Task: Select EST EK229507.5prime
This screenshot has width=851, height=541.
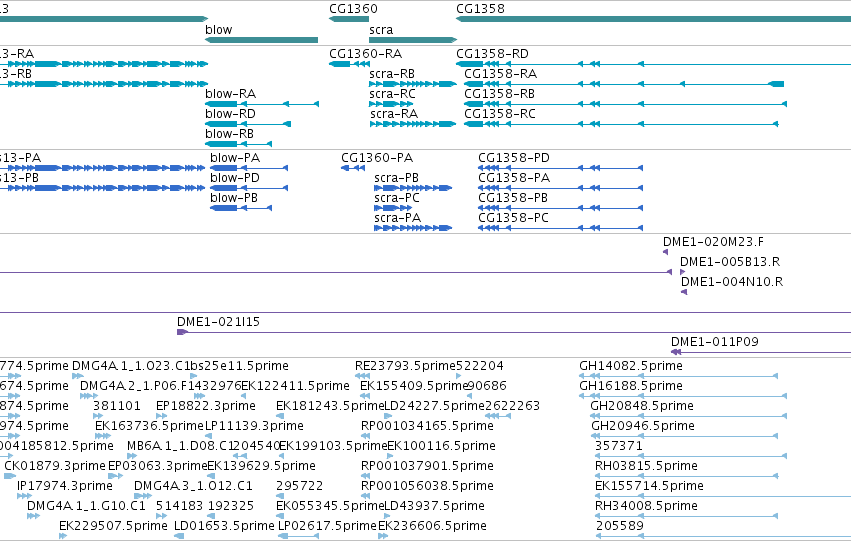Action: coord(113,526)
